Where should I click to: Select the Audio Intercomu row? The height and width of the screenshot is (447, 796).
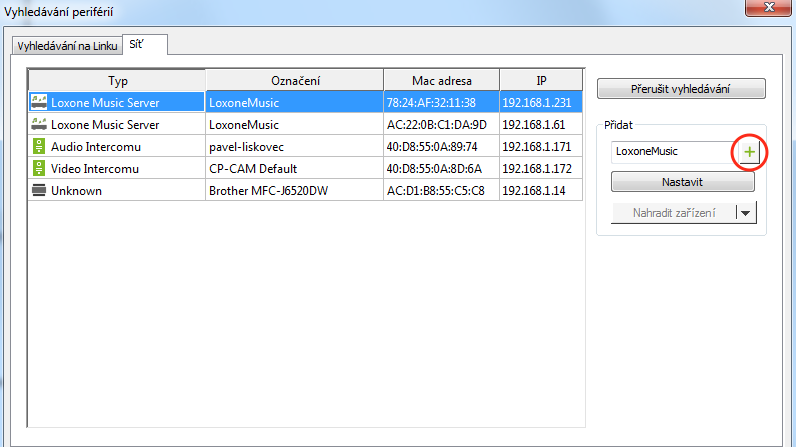(305, 147)
